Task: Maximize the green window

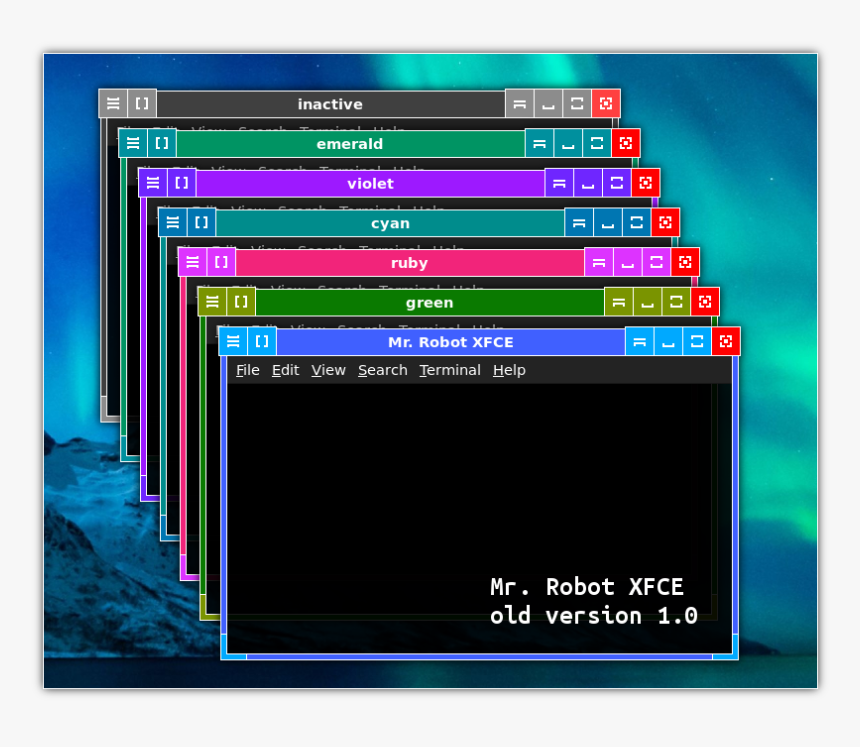Action: [x=676, y=301]
